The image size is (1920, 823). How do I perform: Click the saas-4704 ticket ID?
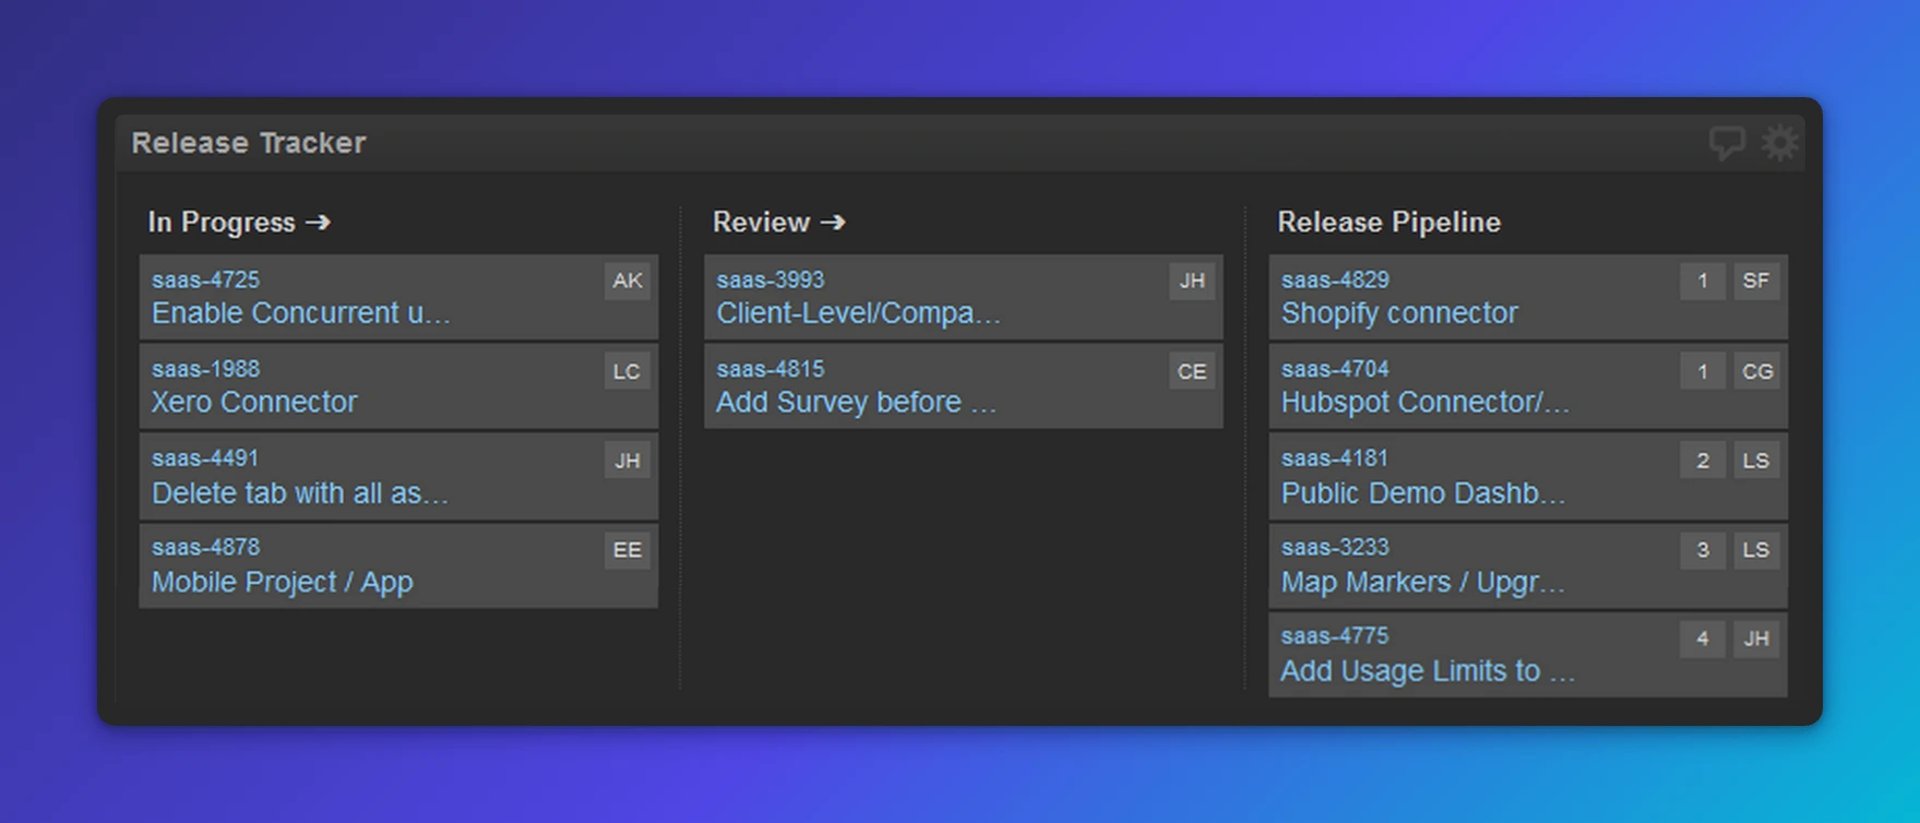click(1335, 369)
